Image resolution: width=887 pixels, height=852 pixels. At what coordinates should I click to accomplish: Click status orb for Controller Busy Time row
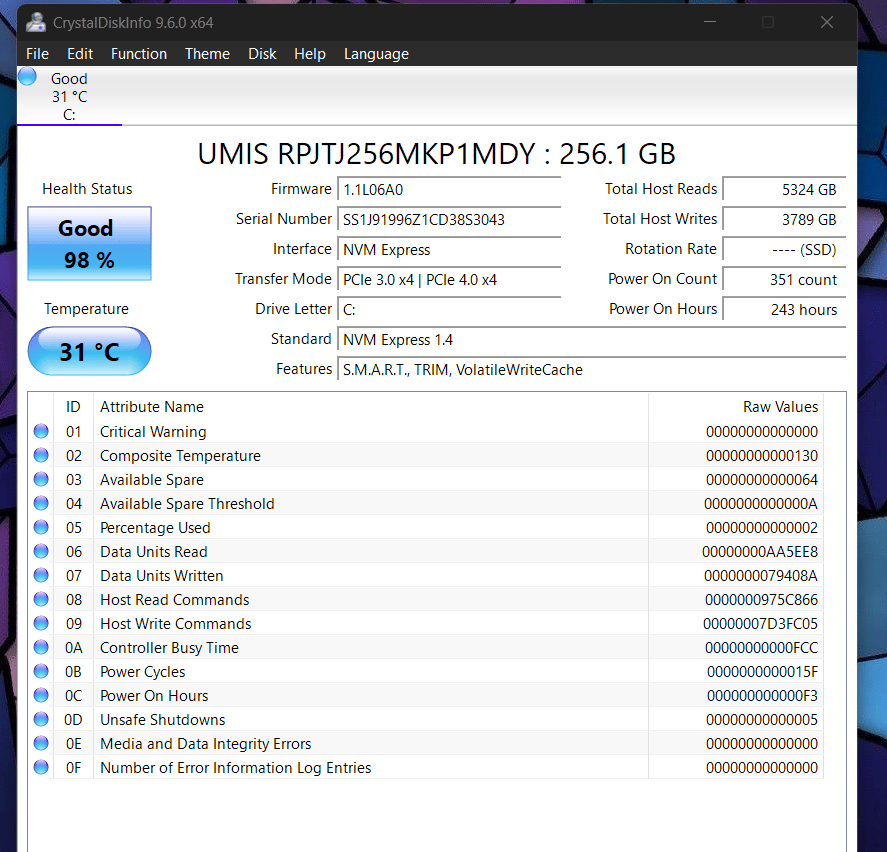point(41,647)
